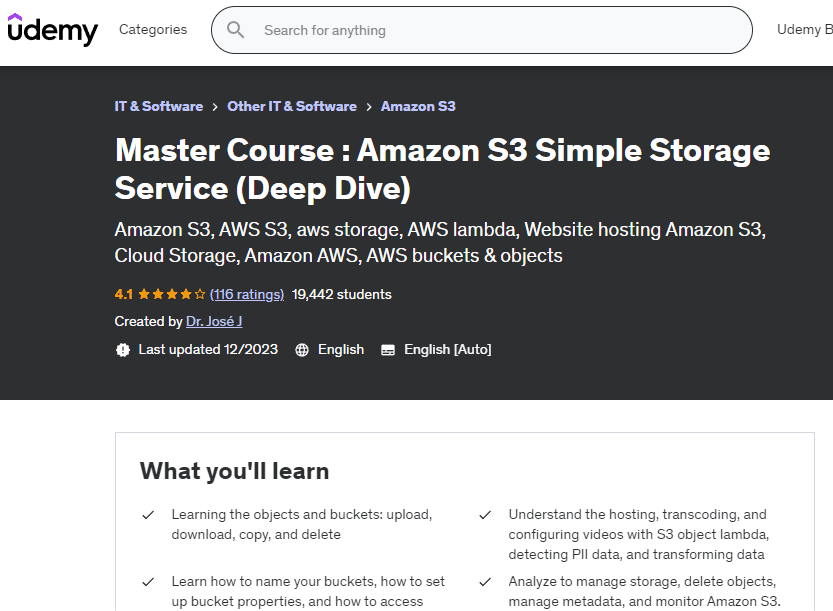Viewport: 833px width, 611px height.
Task: Click checkmark beside 'Learning the objects and buckets'
Action: tap(148, 515)
